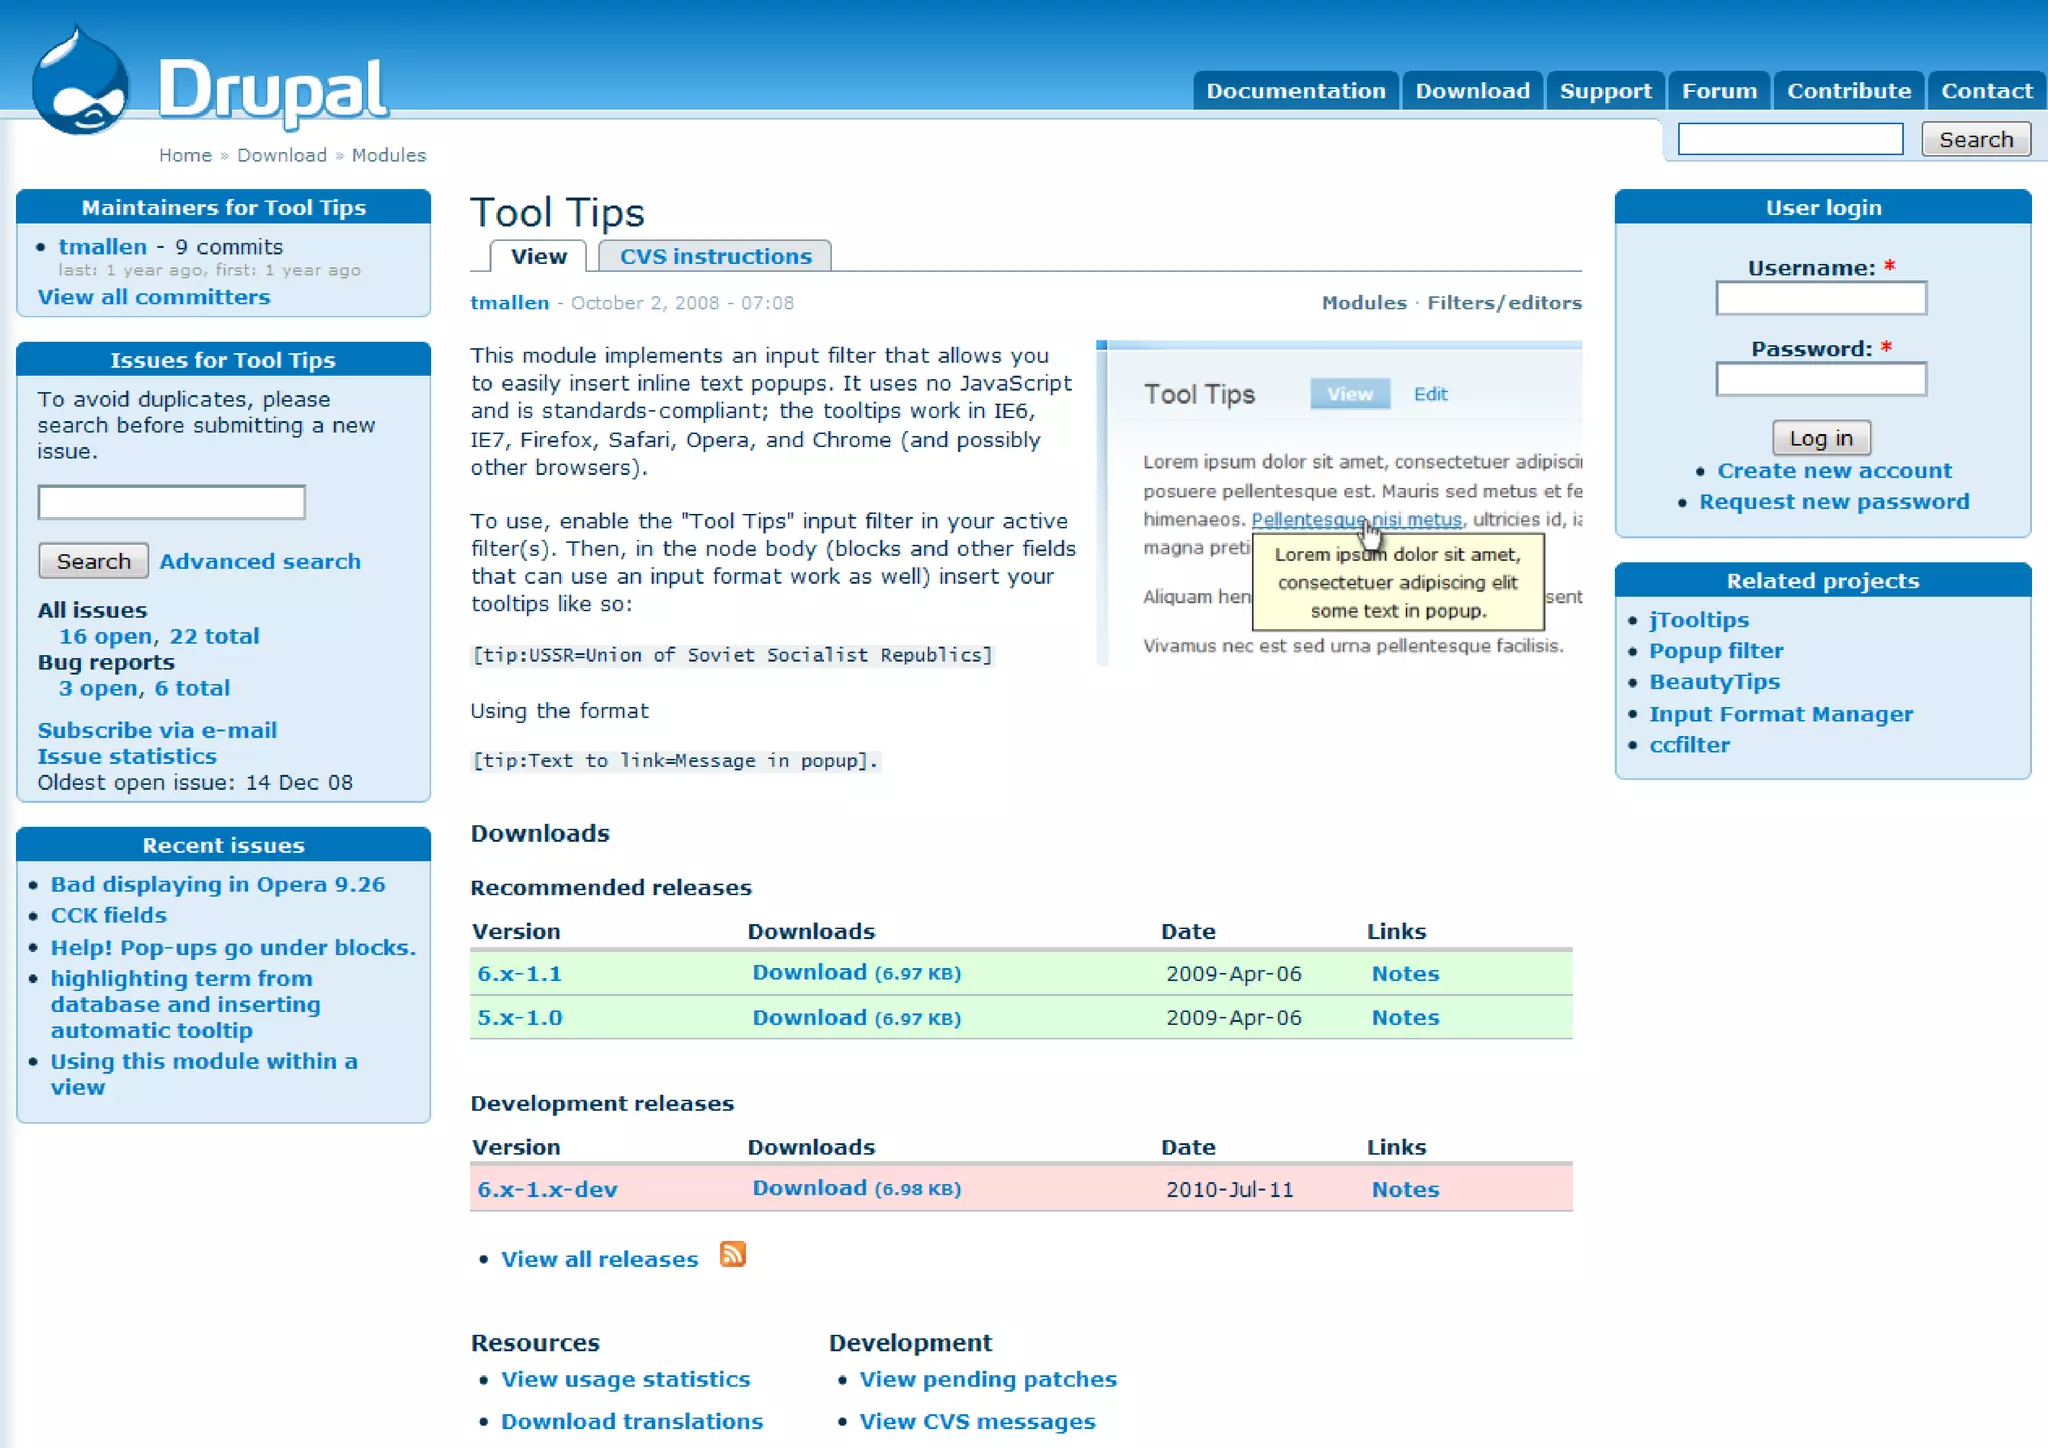Click the issues search text field

pyautogui.click(x=171, y=502)
